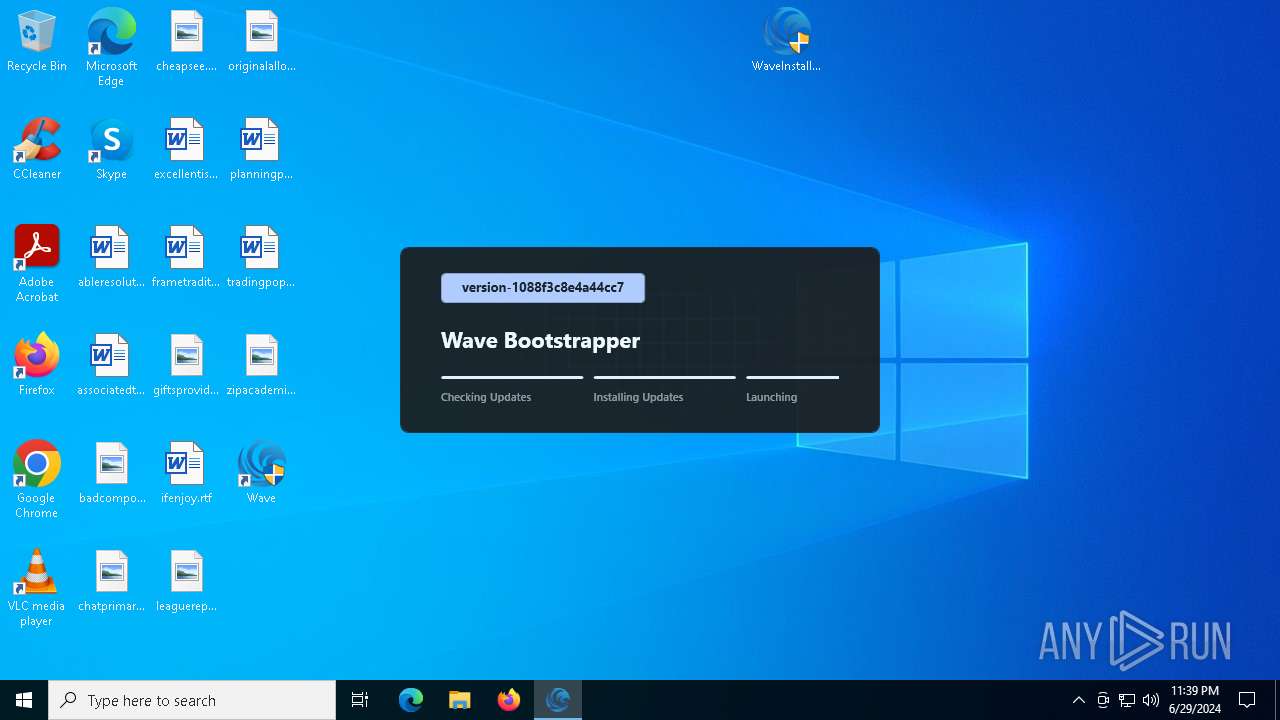Select the chatprimar... image file icon
Viewport: 1280px width, 720px height.
pos(111,581)
